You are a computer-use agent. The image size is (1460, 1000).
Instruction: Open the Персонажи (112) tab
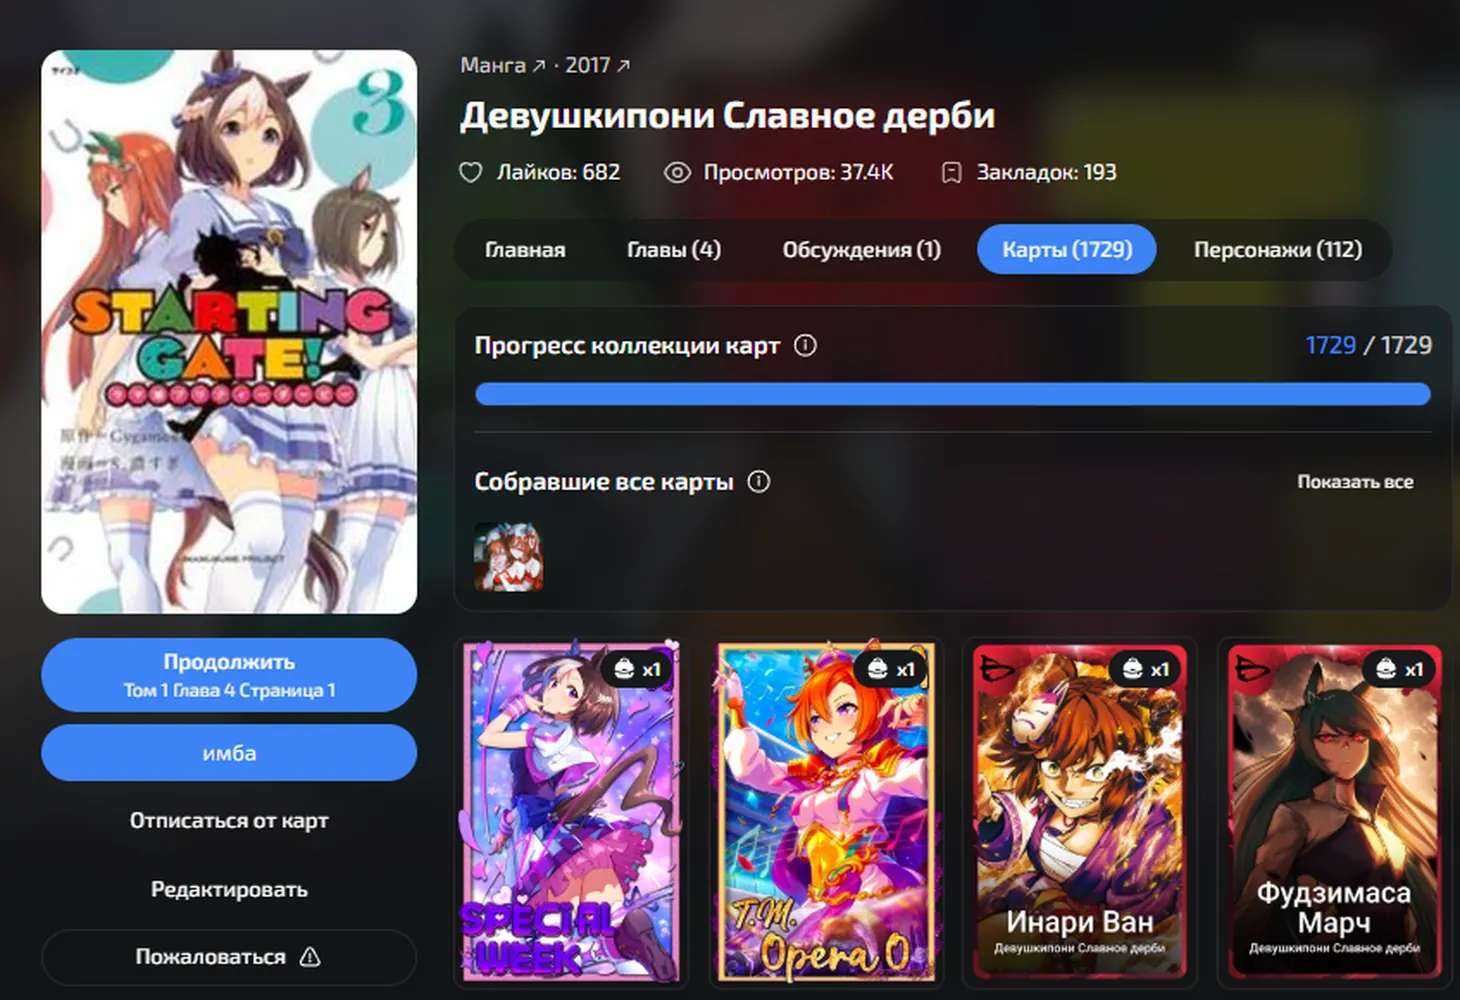click(x=1277, y=249)
